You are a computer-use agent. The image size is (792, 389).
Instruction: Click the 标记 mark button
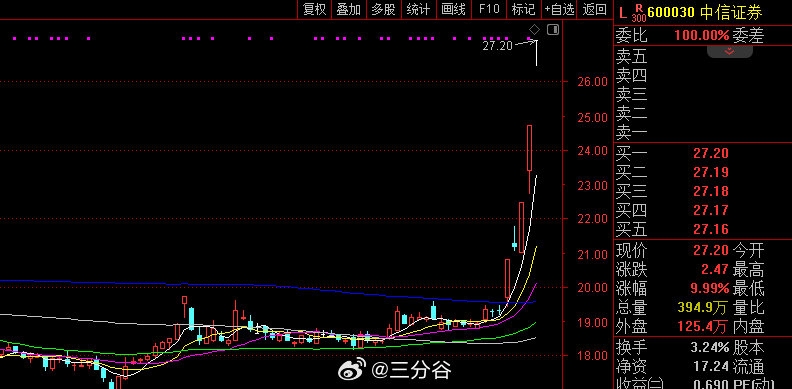(523, 9)
